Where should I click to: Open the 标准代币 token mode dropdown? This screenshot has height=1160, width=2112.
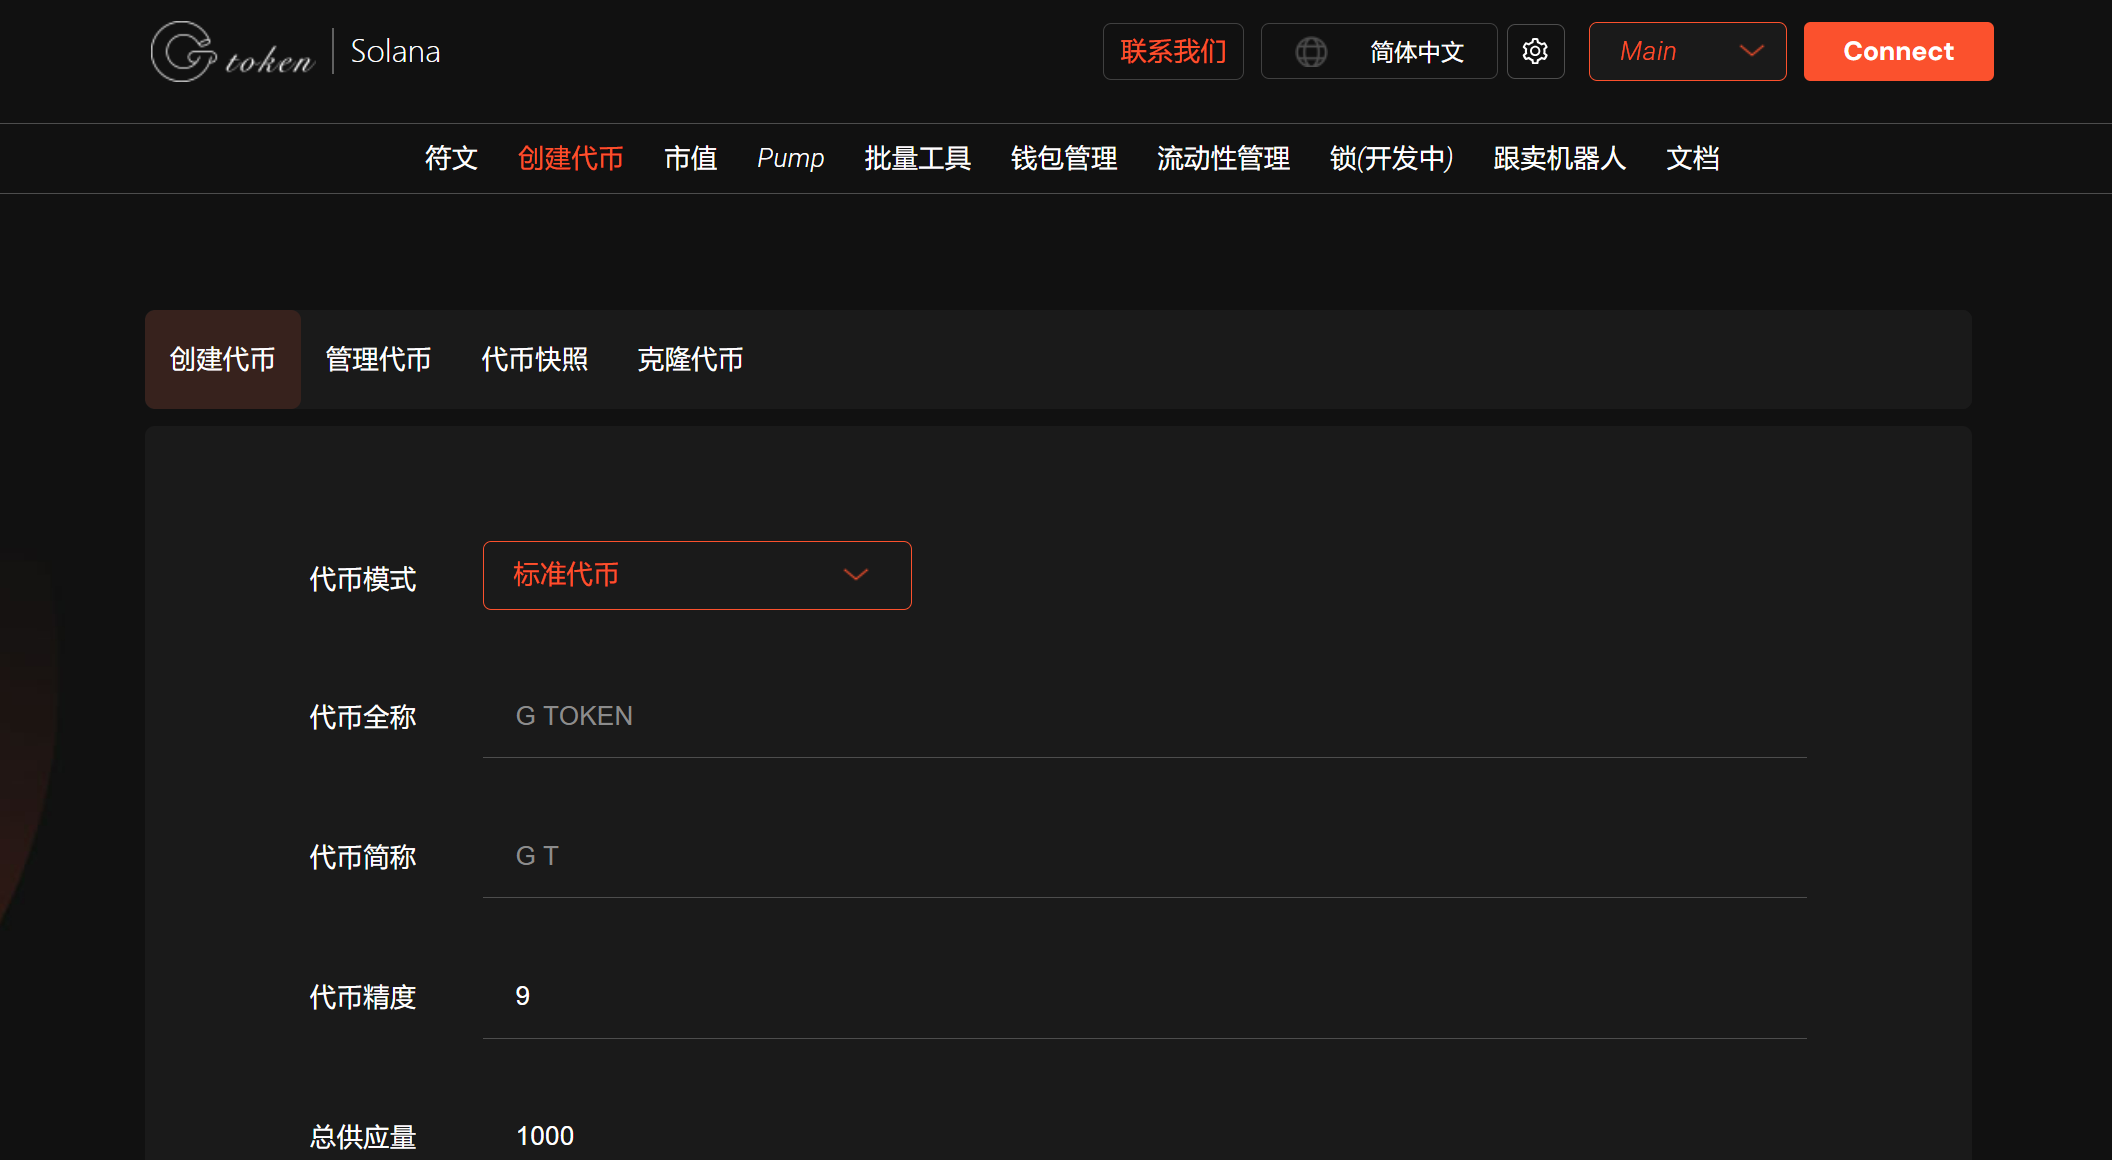tap(697, 575)
